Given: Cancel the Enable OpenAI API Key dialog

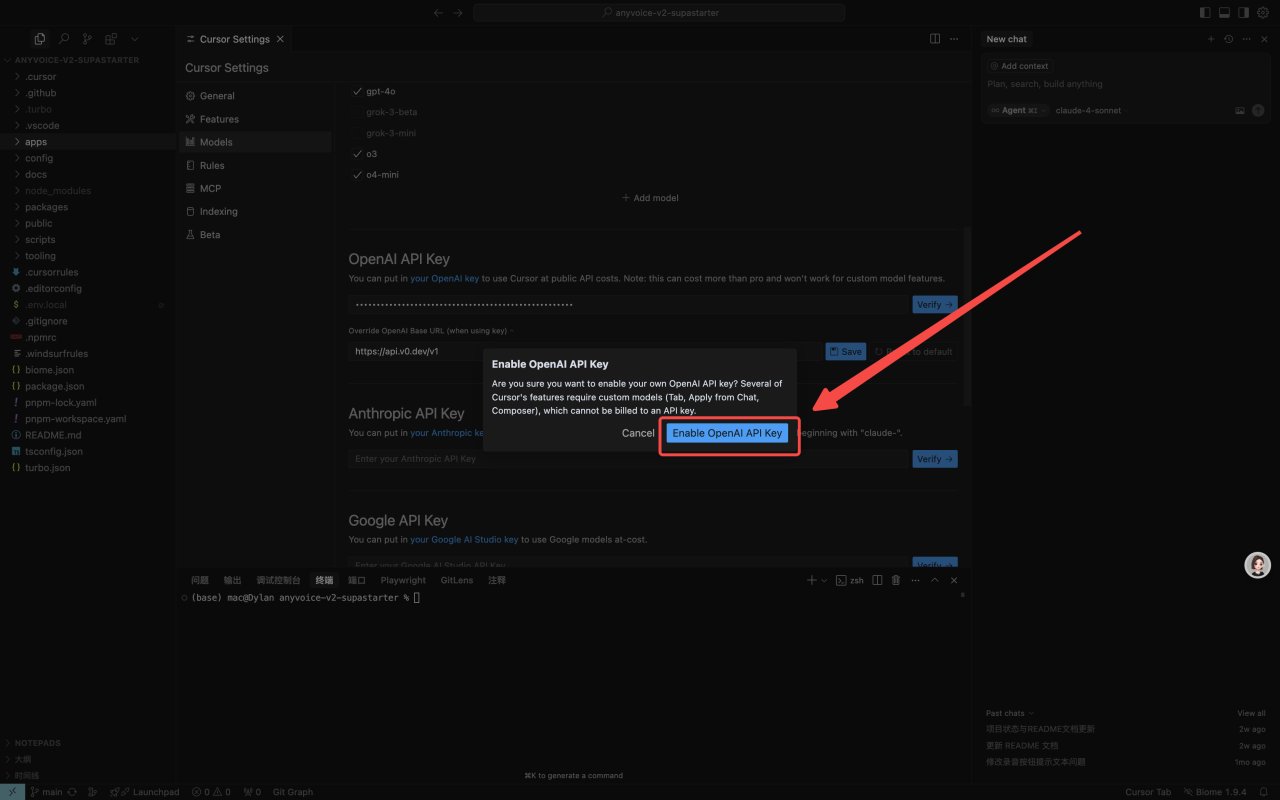Looking at the screenshot, I should coord(638,433).
